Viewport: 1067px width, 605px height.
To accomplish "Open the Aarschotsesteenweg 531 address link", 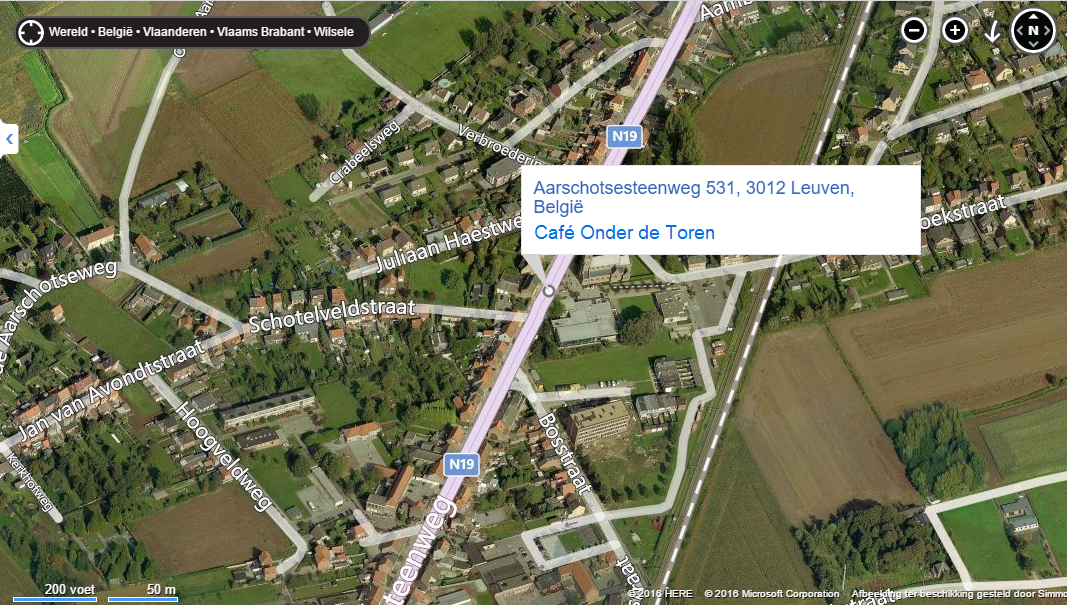I will [693, 197].
